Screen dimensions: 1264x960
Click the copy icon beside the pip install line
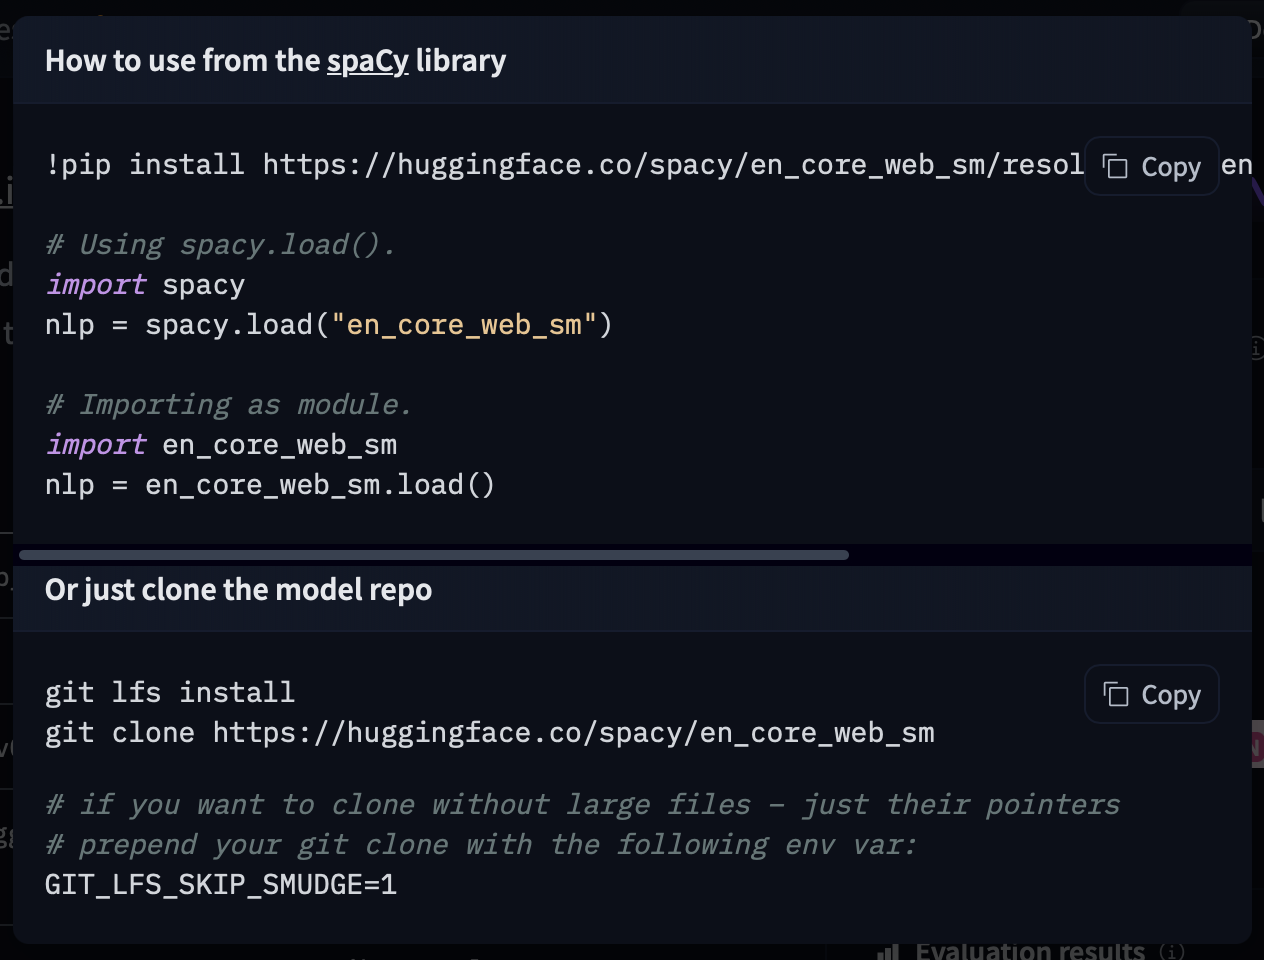(x=1115, y=166)
